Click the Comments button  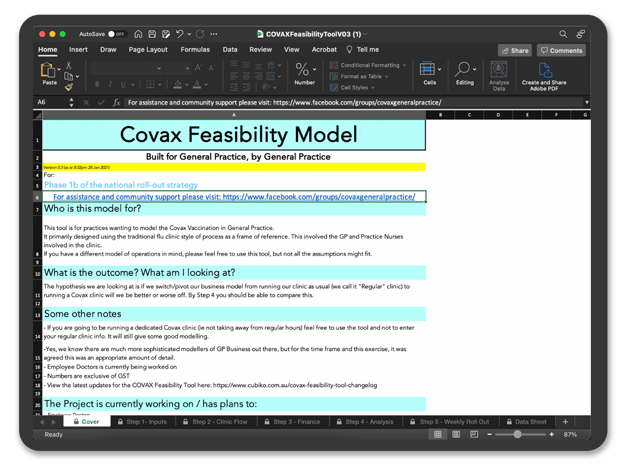[561, 50]
